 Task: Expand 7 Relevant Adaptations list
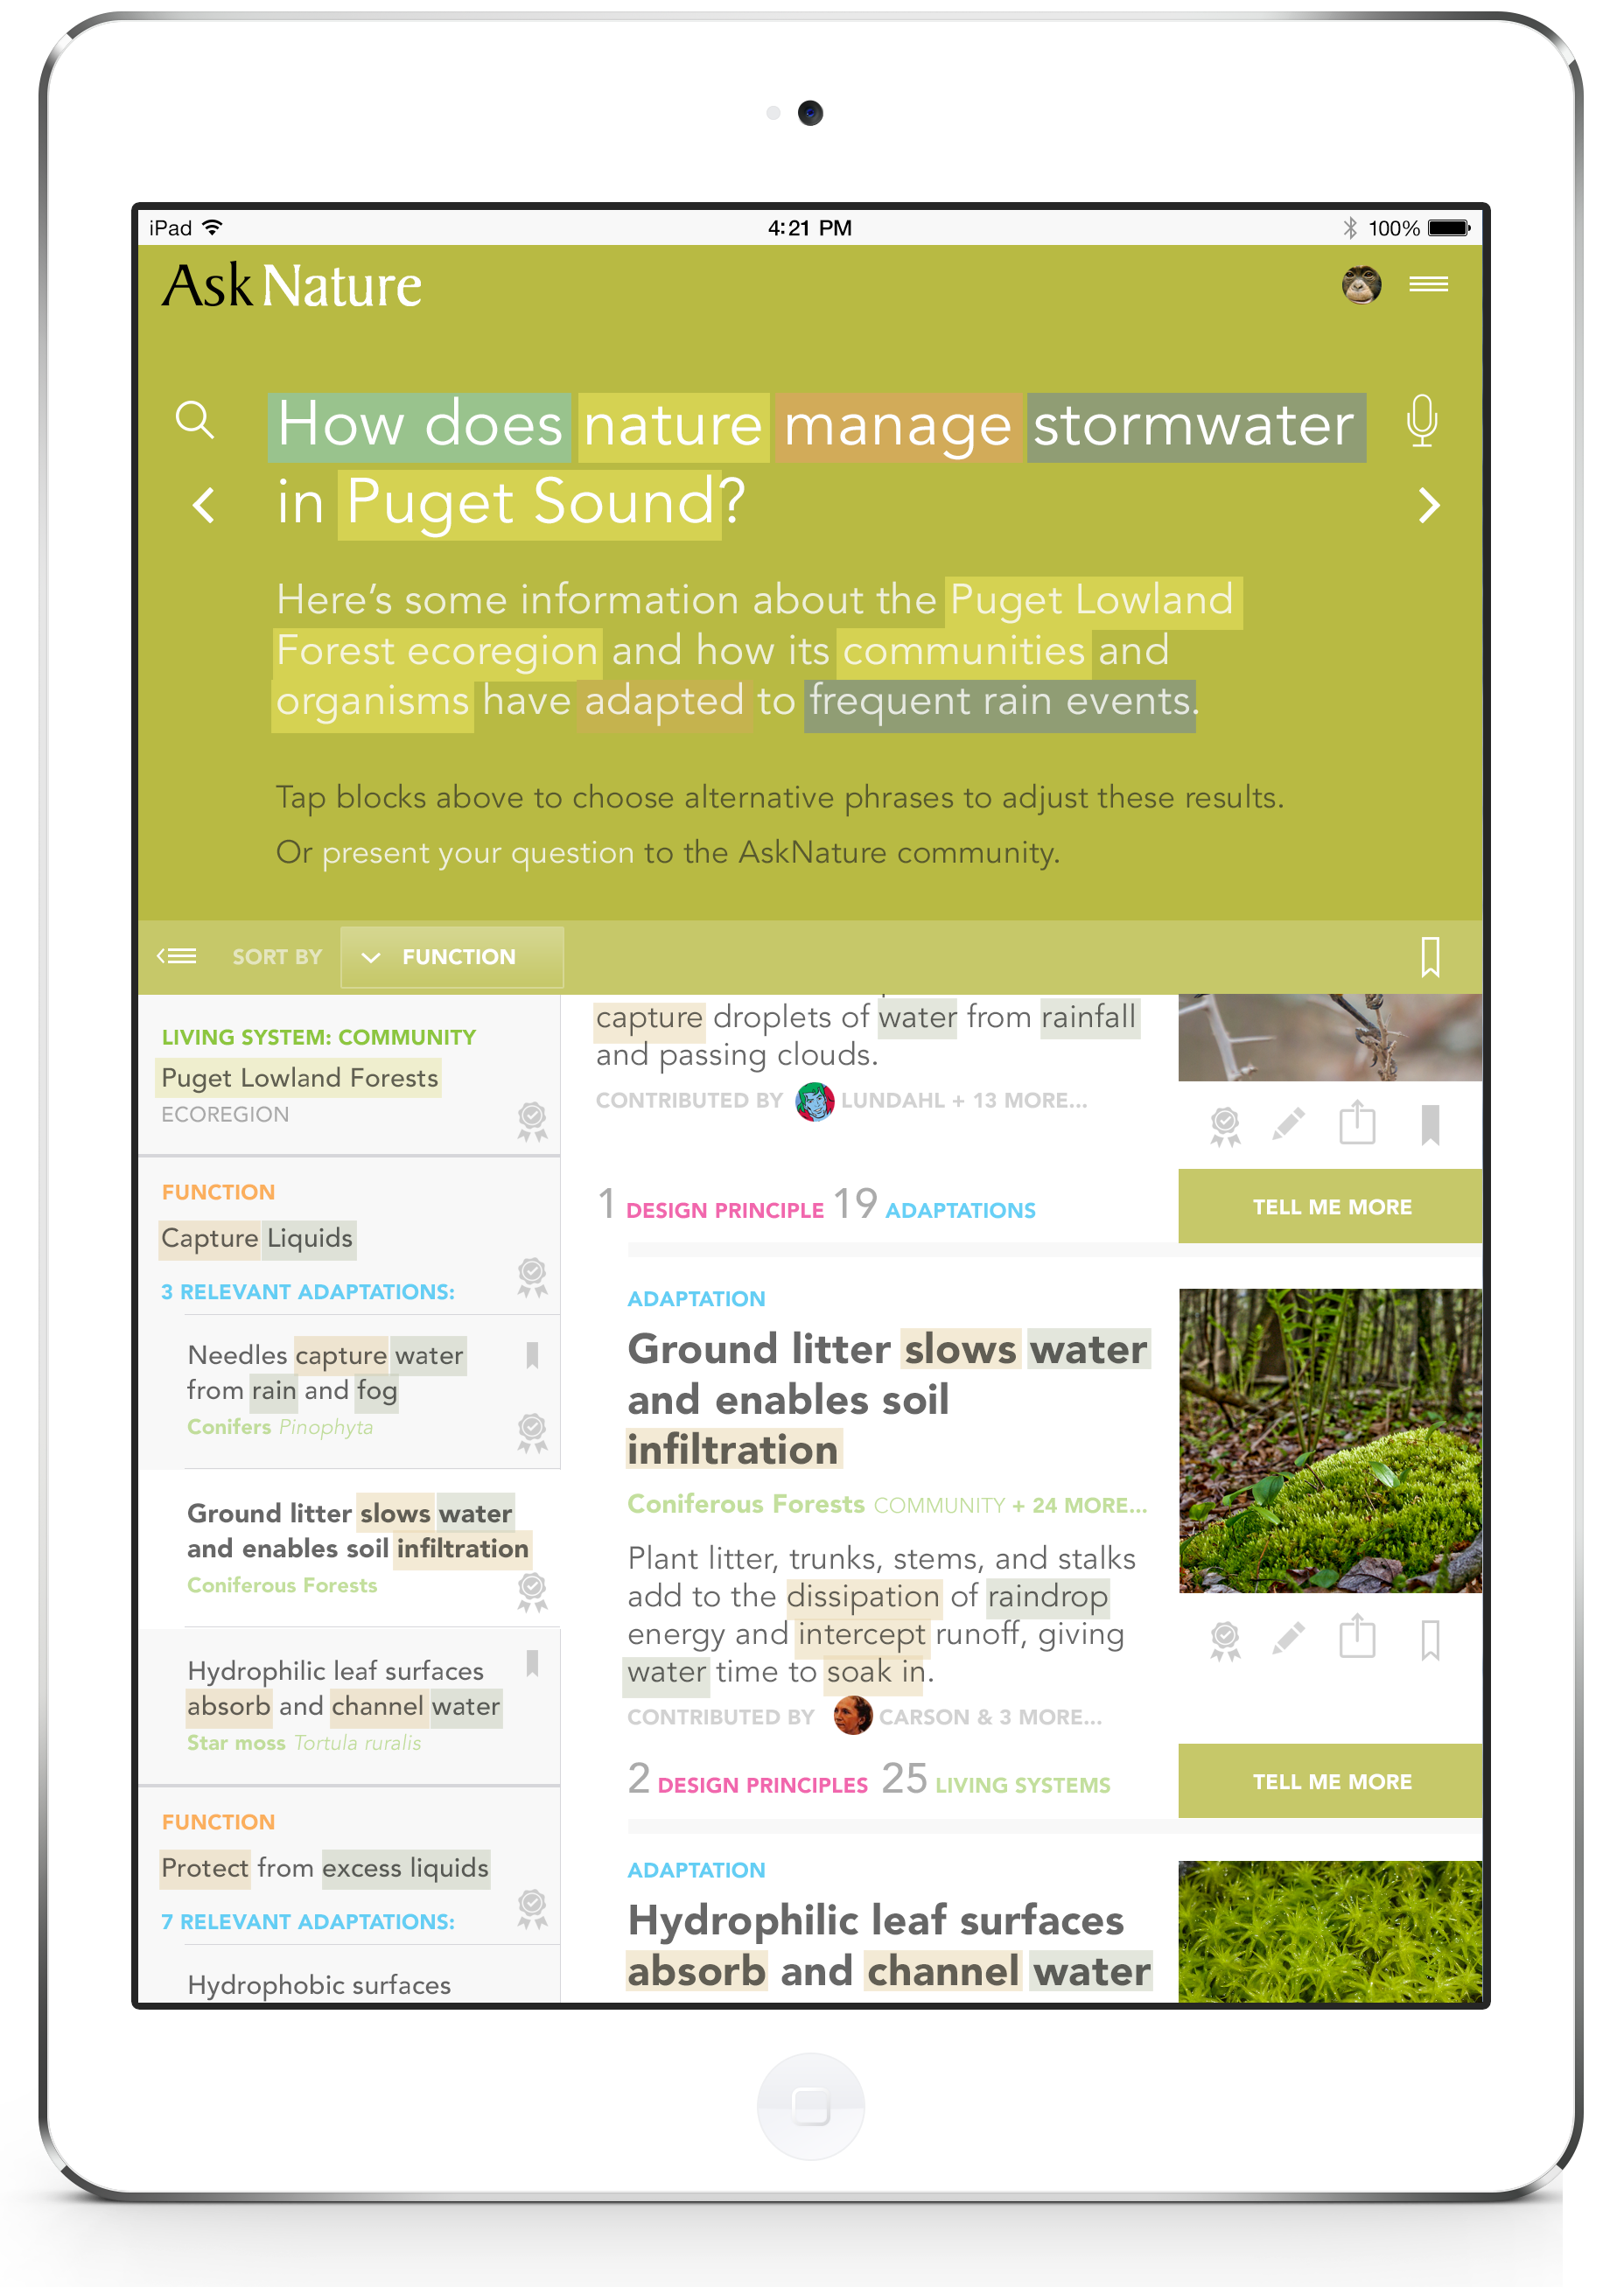coord(308,1922)
